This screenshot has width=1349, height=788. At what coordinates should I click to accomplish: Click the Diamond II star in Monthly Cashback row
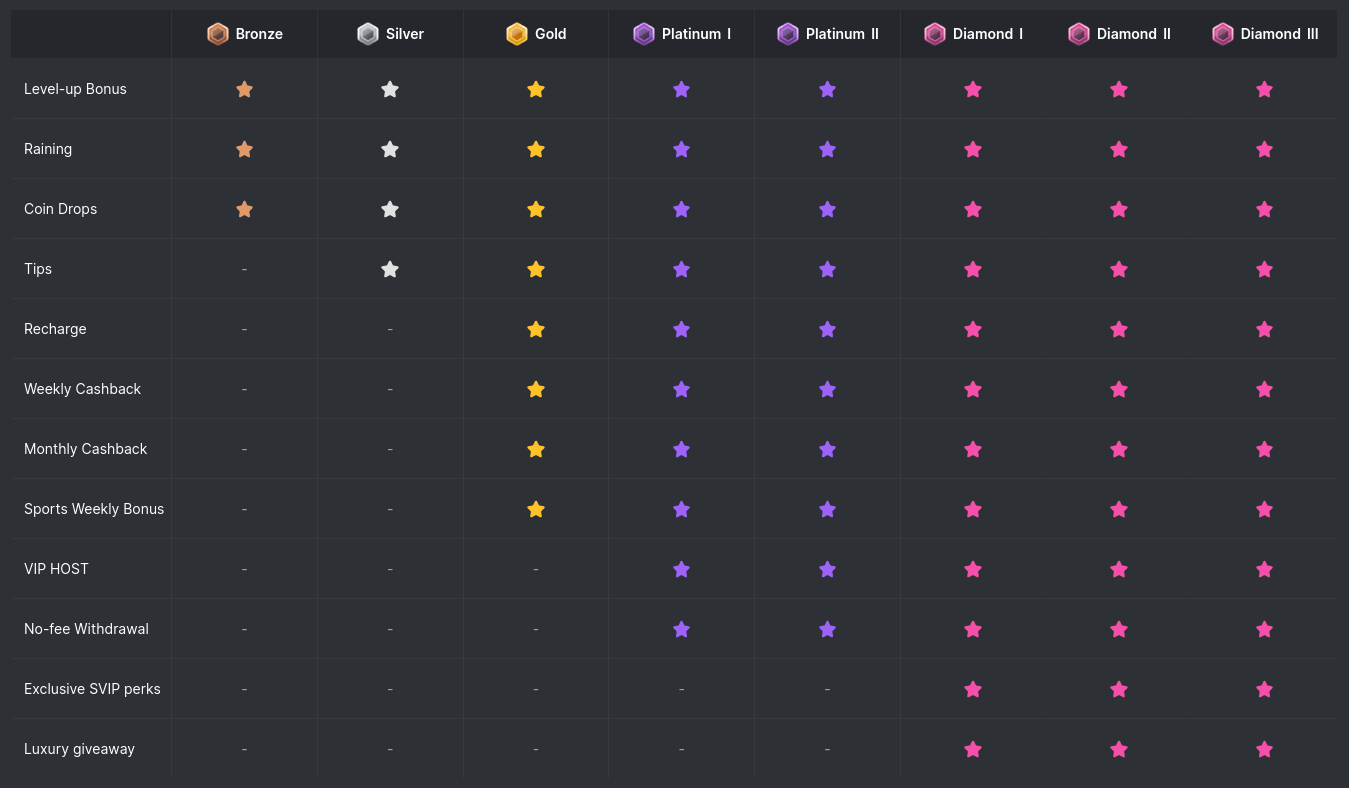click(x=1119, y=449)
